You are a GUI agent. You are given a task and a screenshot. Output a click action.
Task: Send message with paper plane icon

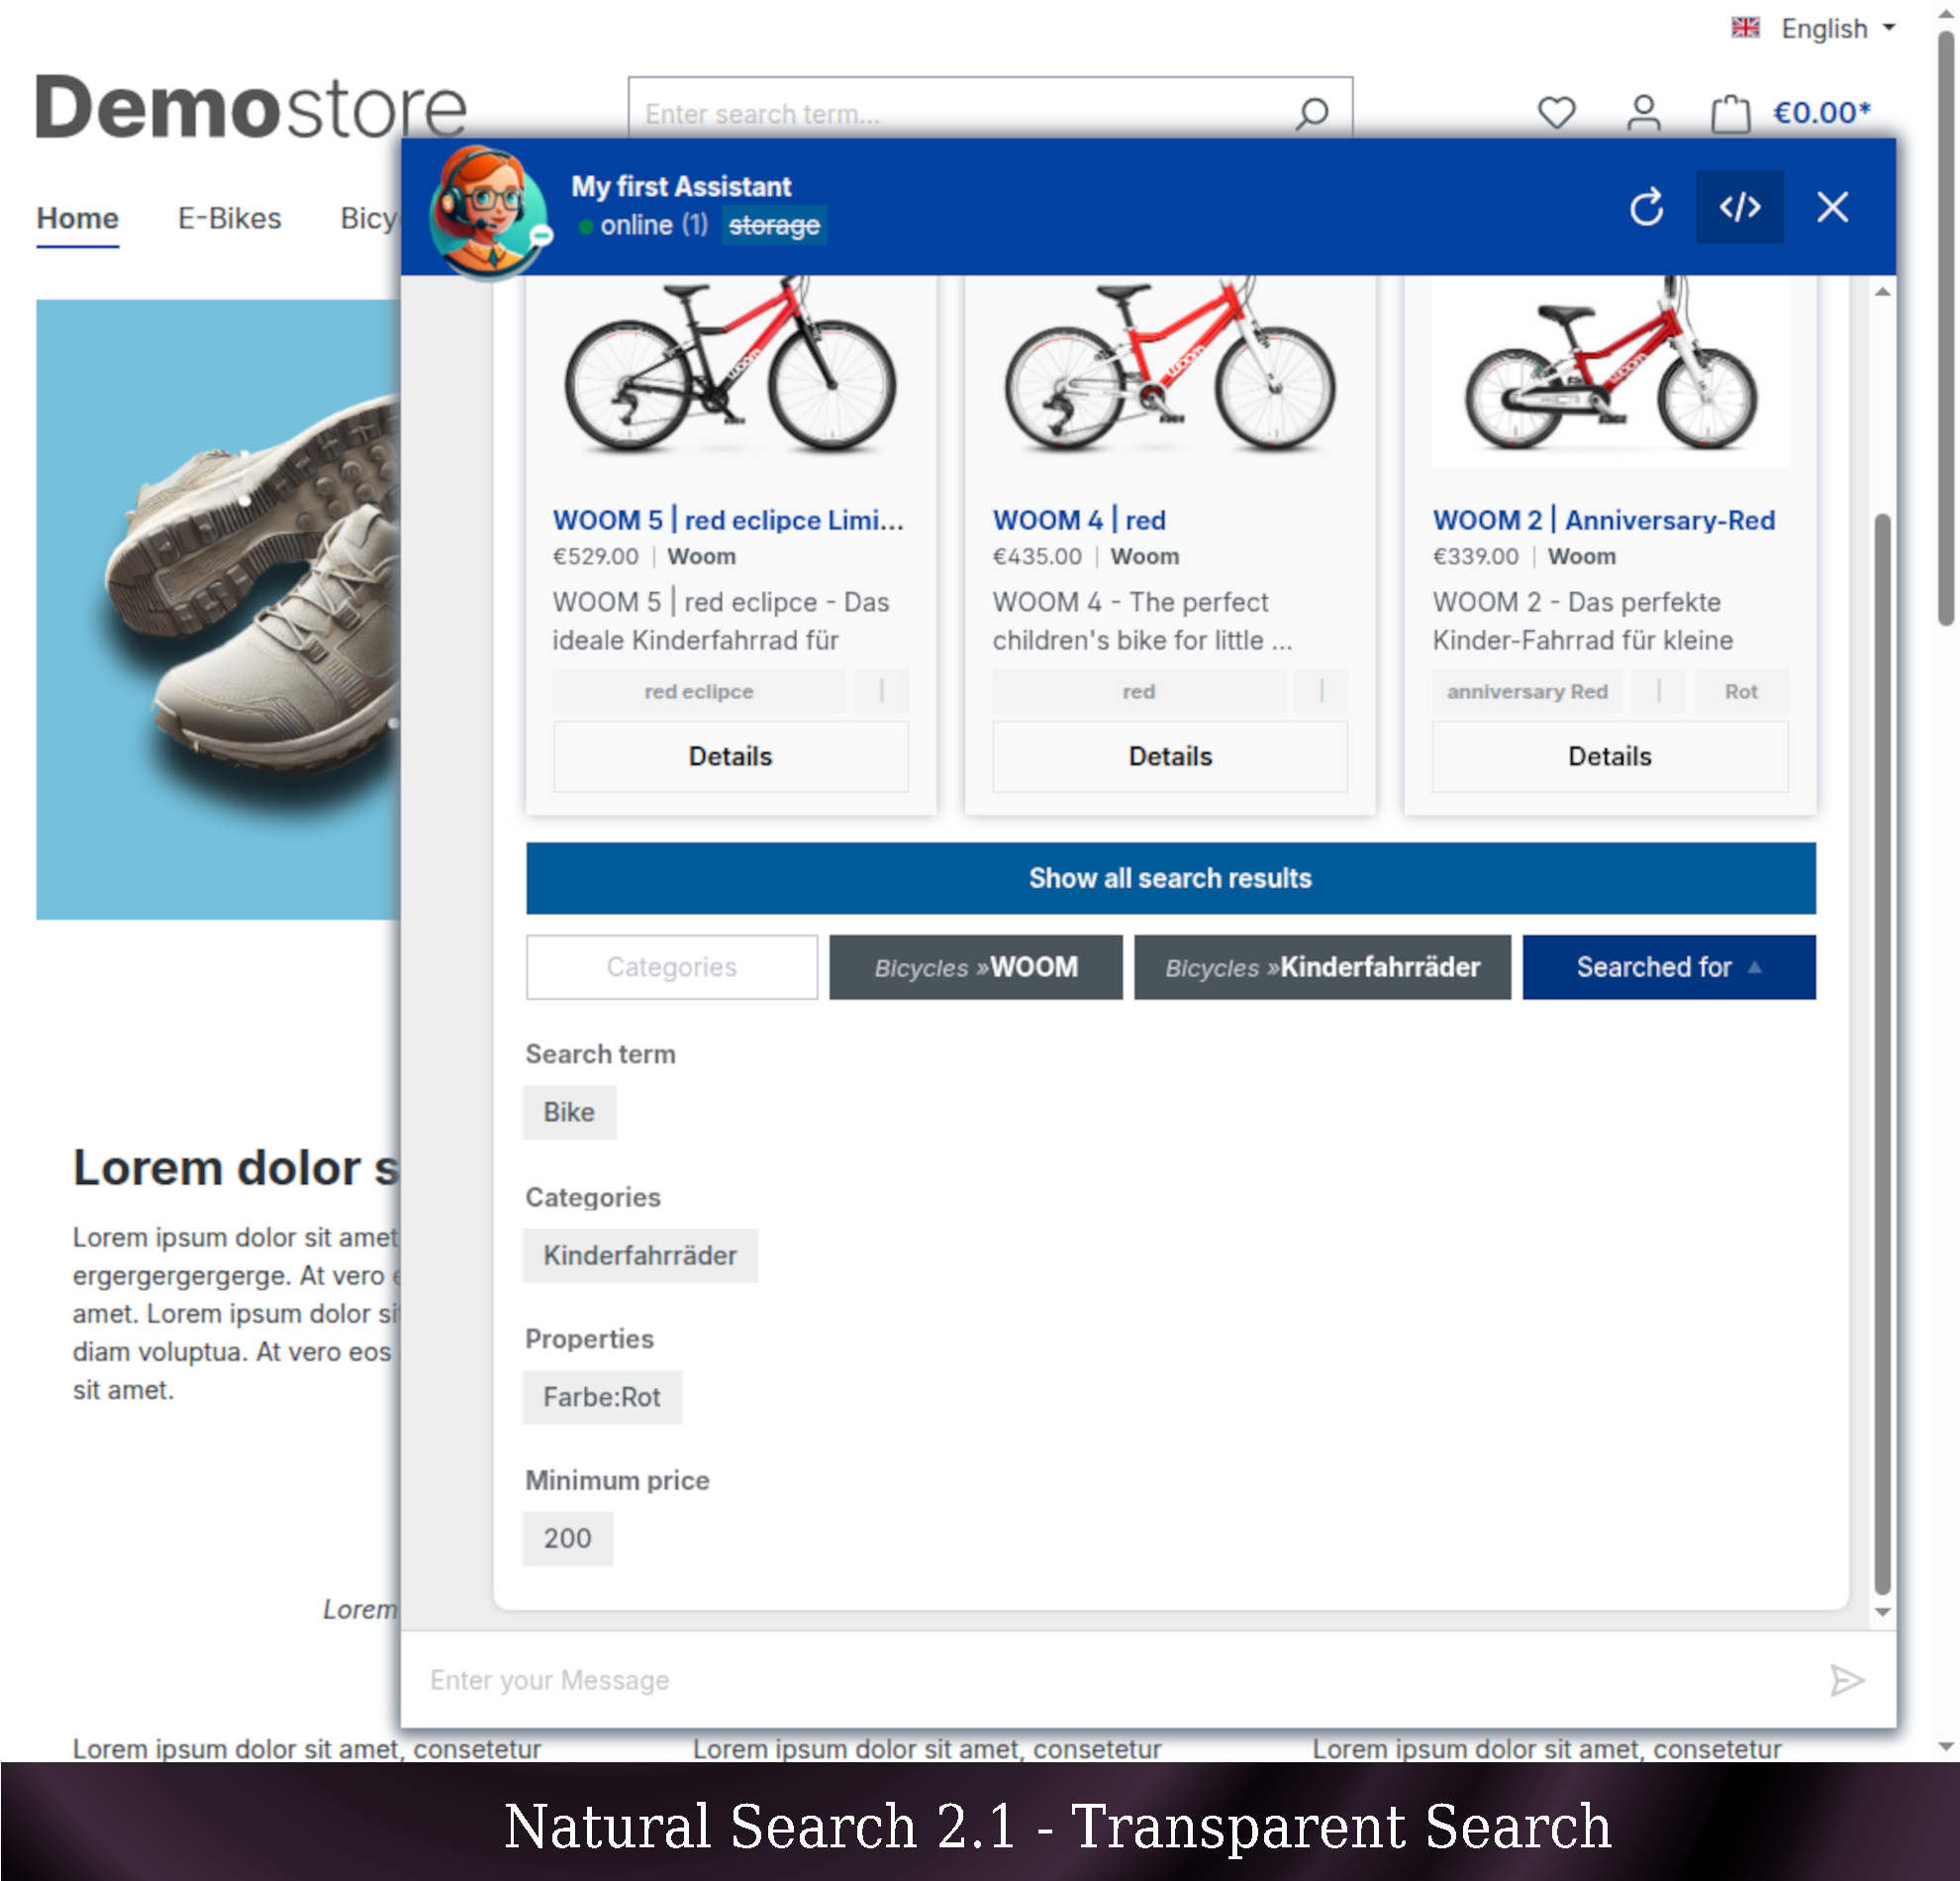[x=1846, y=1680]
